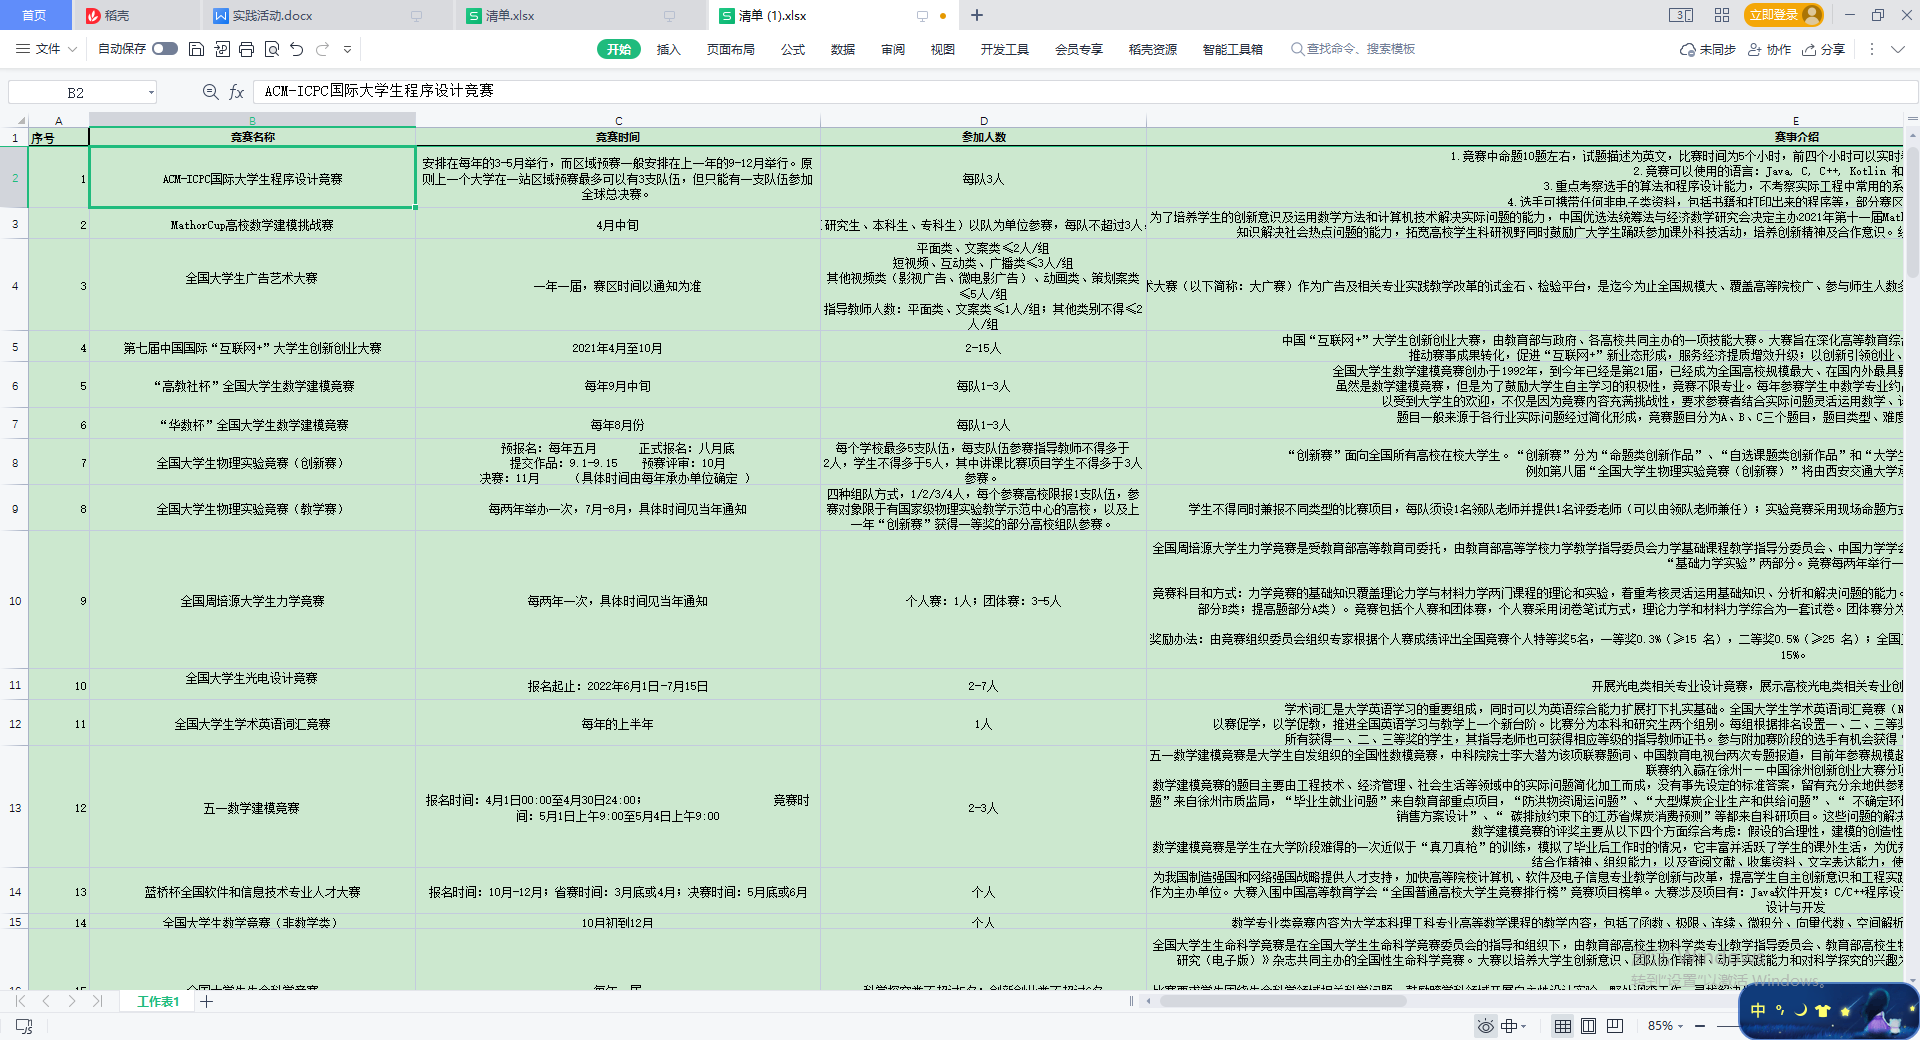Switch to page layout view icon
Screen dimensions: 1920x1040
pyautogui.click(x=1588, y=1026)
